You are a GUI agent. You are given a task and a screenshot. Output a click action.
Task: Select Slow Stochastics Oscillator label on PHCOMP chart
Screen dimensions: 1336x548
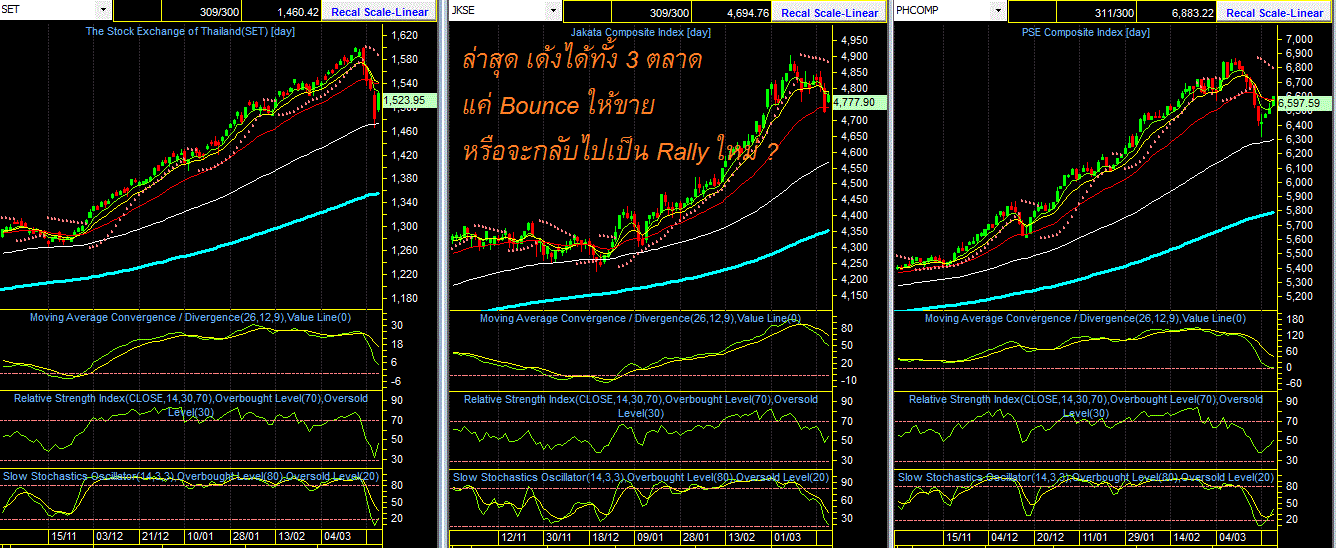(x=1086, y=477)
